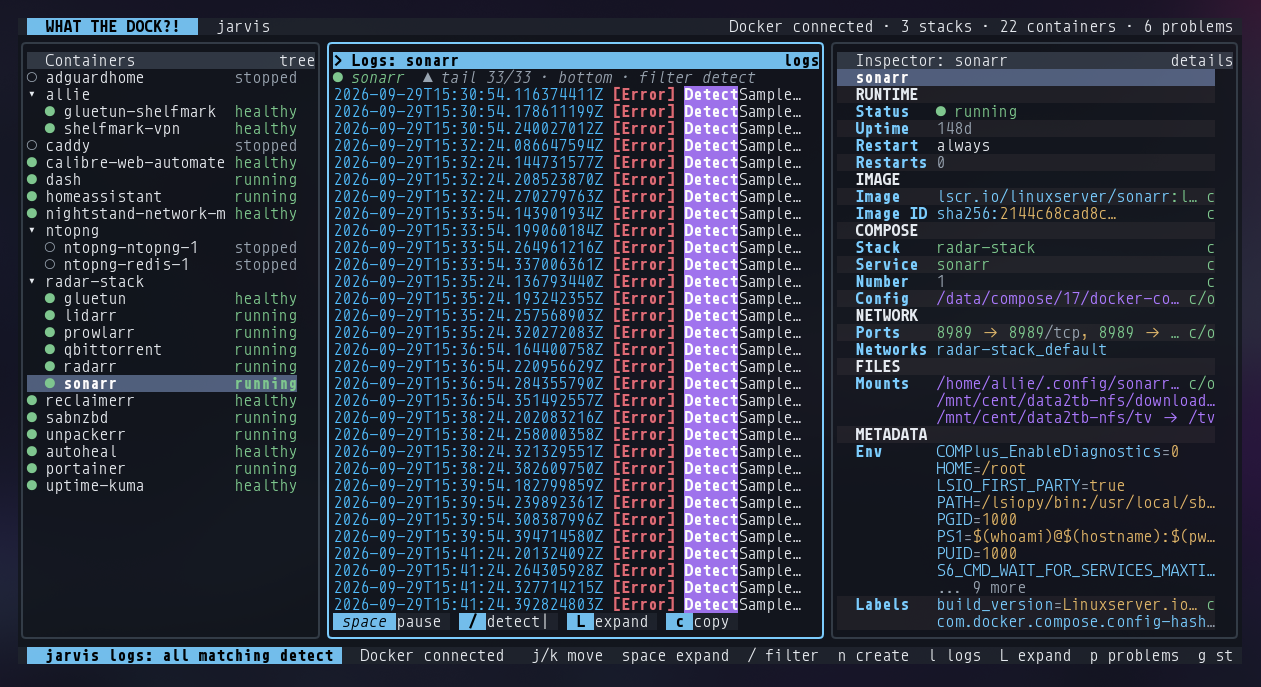Viewport: 1261px width, 687px height.
Task: Collapse the ntopng stack group
Action: point(32,231)
